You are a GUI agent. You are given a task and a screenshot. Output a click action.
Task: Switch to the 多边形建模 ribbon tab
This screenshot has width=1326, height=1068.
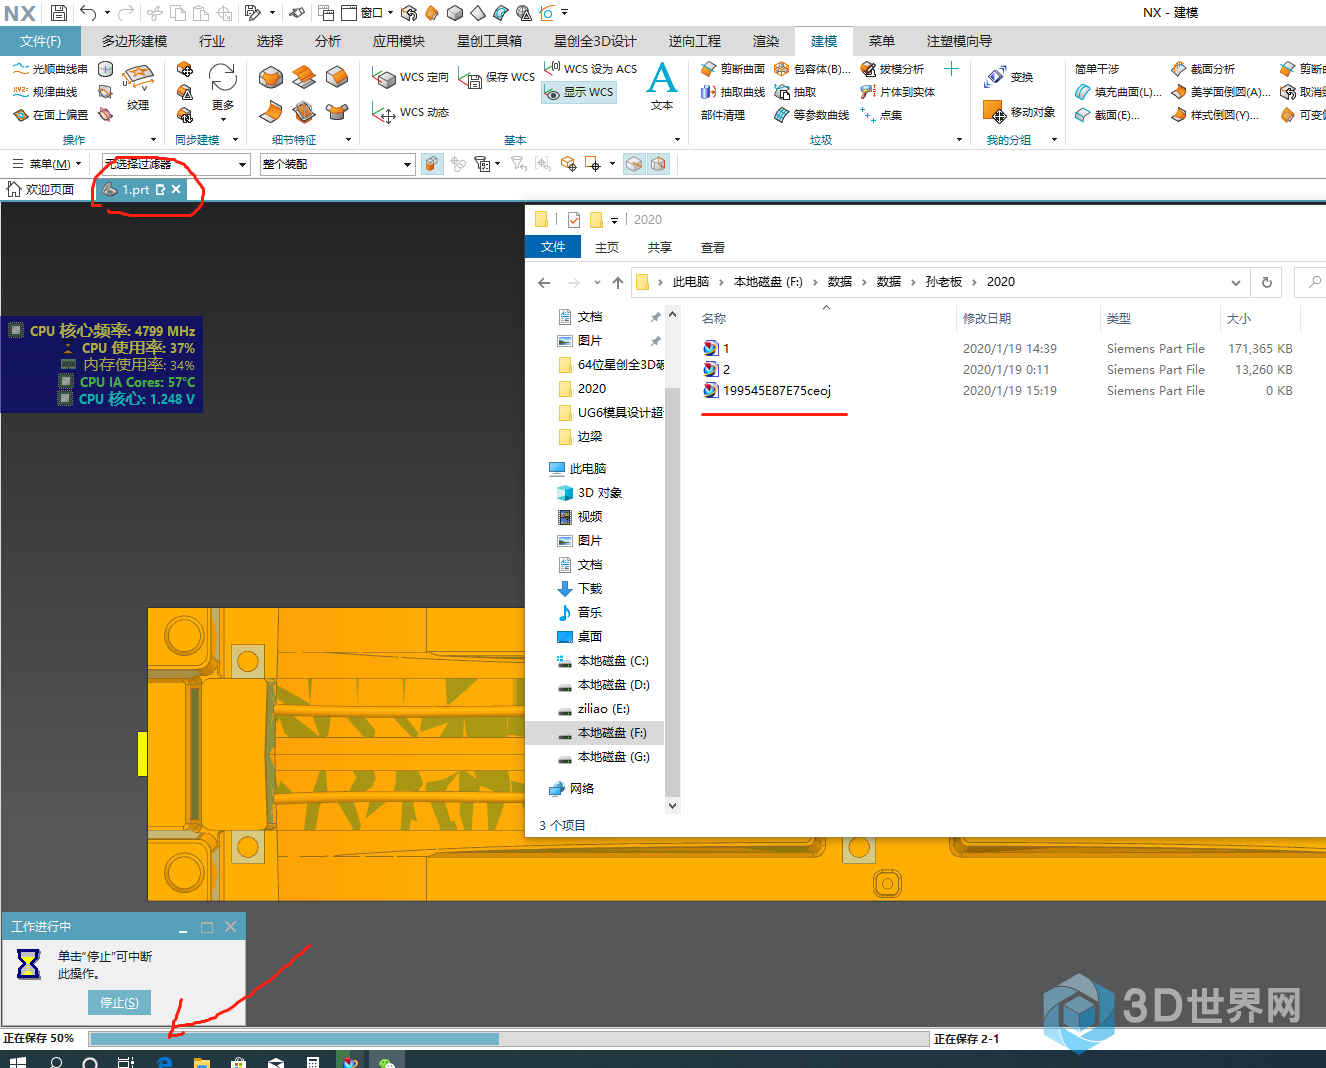(134, 41)
